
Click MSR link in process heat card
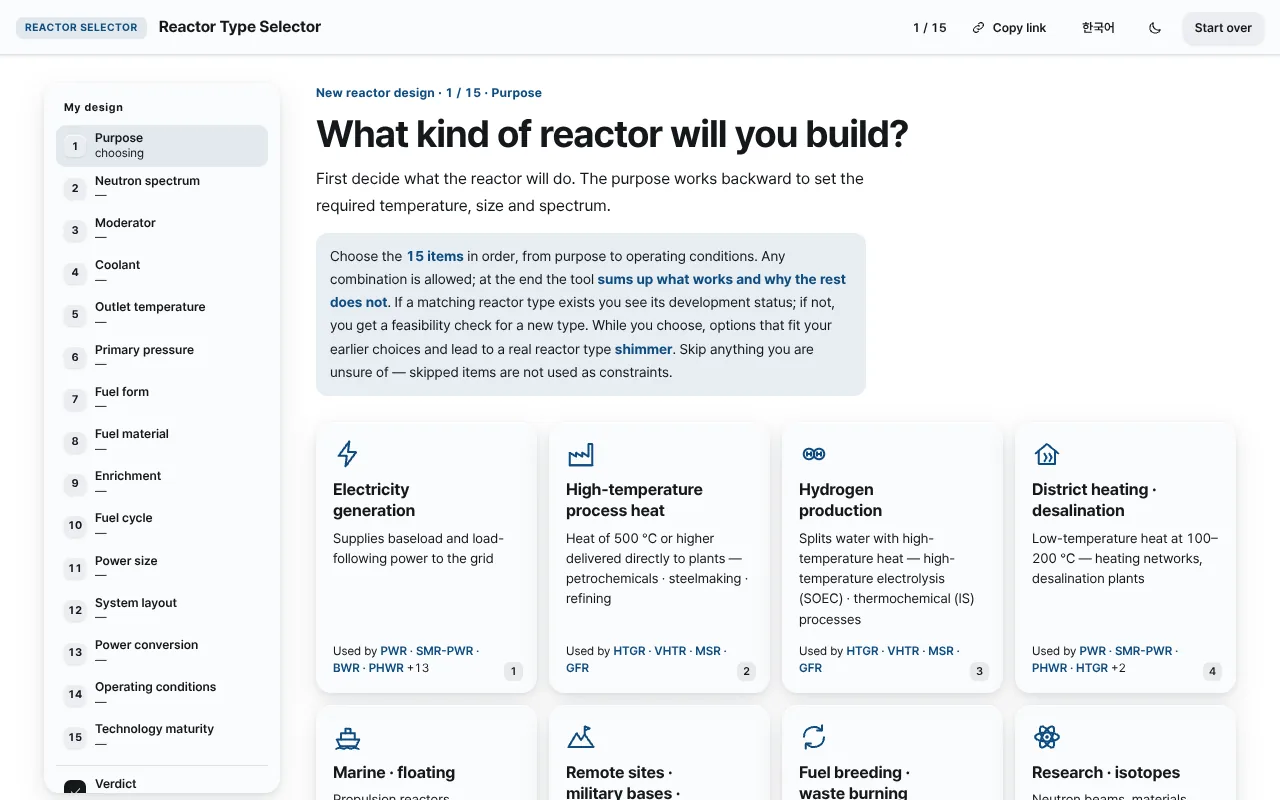tap(708, 651)
